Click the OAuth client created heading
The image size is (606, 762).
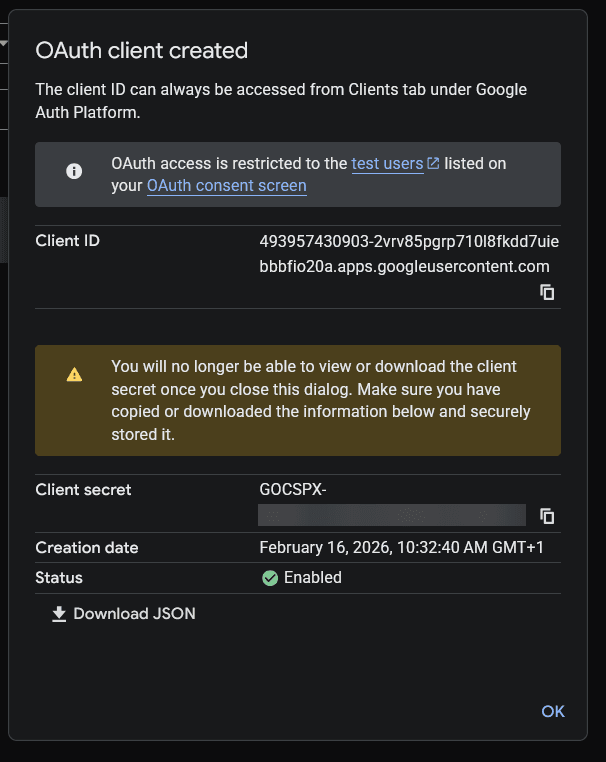point(141,50)
